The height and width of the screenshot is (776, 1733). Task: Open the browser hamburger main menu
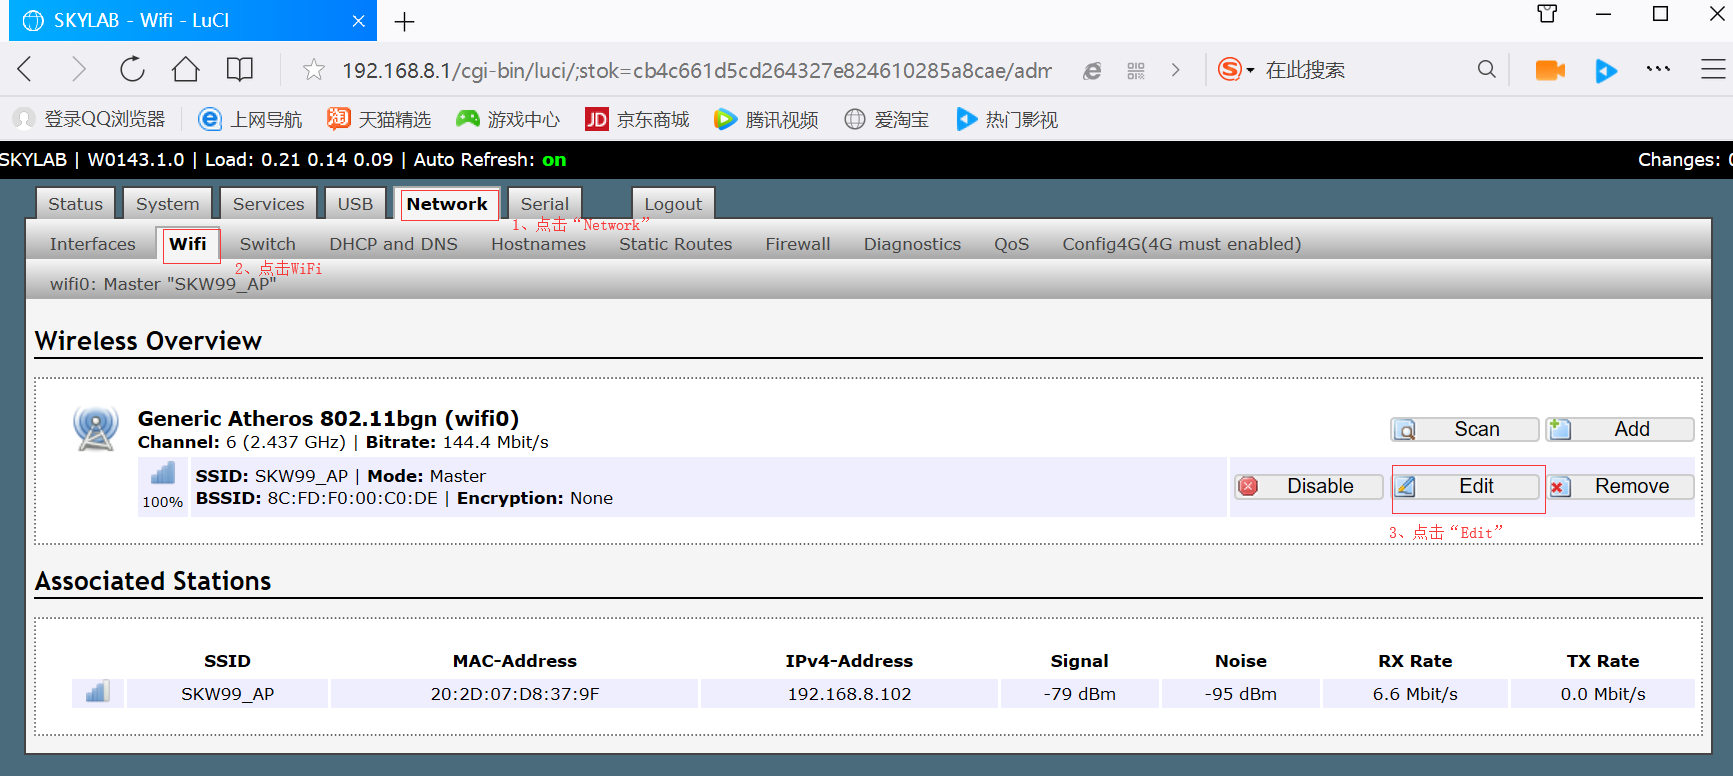coord(1712,69)
